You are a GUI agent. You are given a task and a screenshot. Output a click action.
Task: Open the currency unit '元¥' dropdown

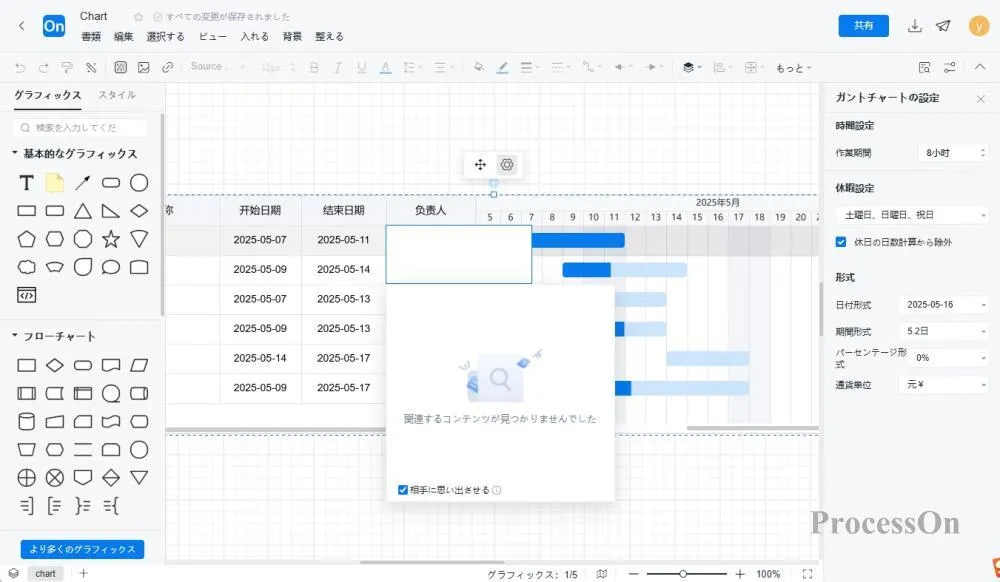[x=944, y=384]
